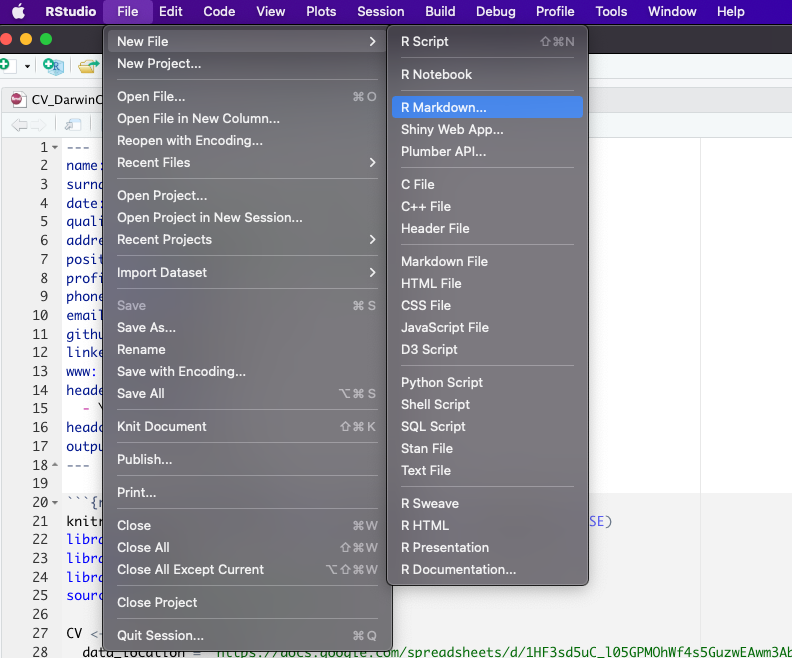Choose Open Project... menu item
Viewport: 792px width, 658px height.
[247, 195]
